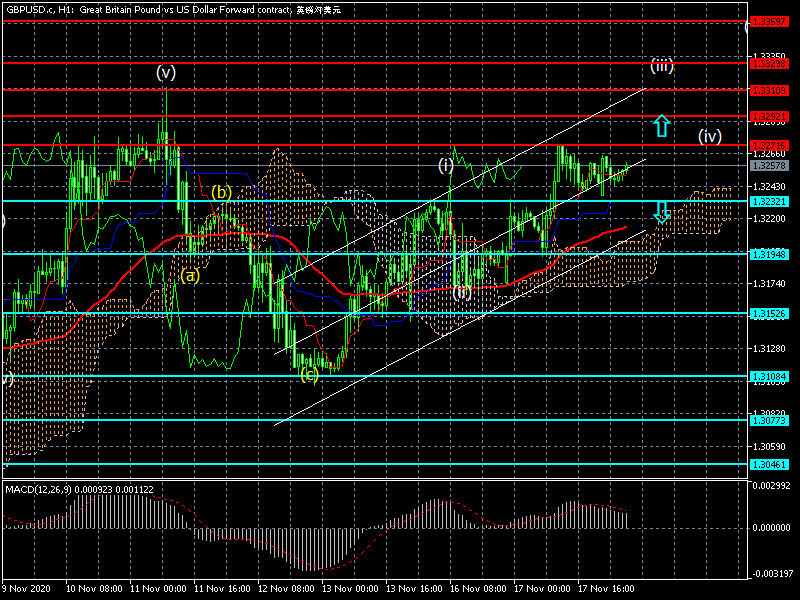Click the 1.32200 price scale value
800x600 pixels.
click(769, 218)
